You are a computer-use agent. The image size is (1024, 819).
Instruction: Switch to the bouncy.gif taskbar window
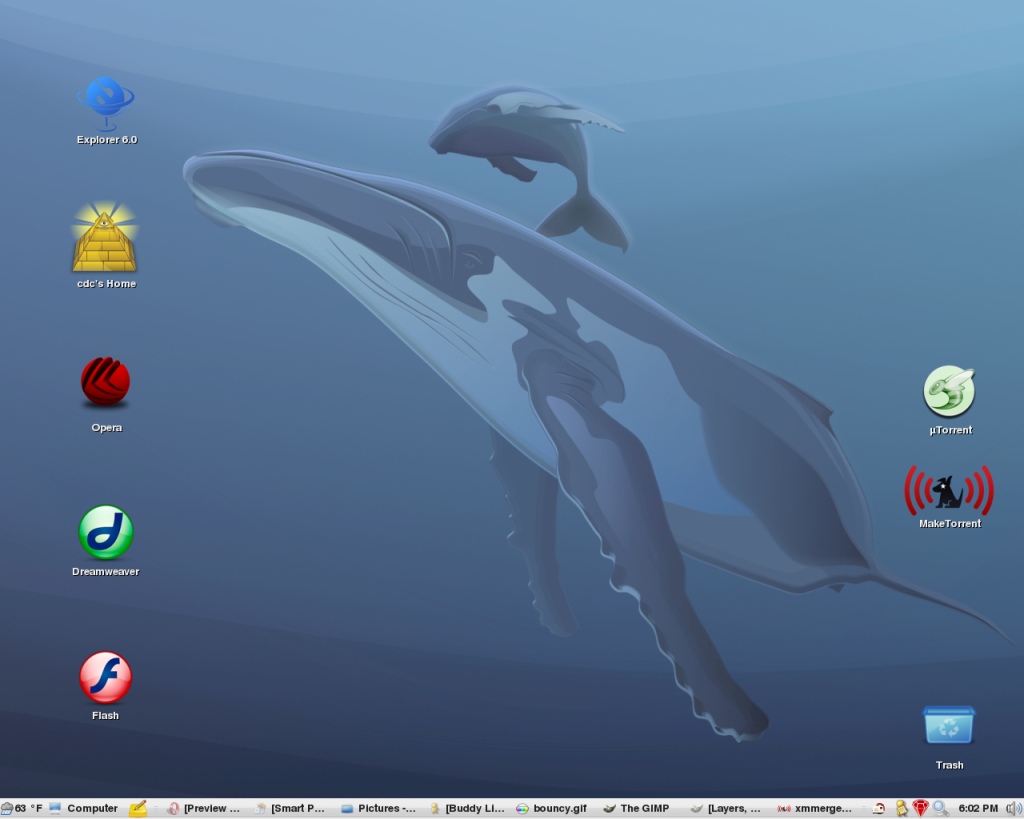tap(552, 809)
